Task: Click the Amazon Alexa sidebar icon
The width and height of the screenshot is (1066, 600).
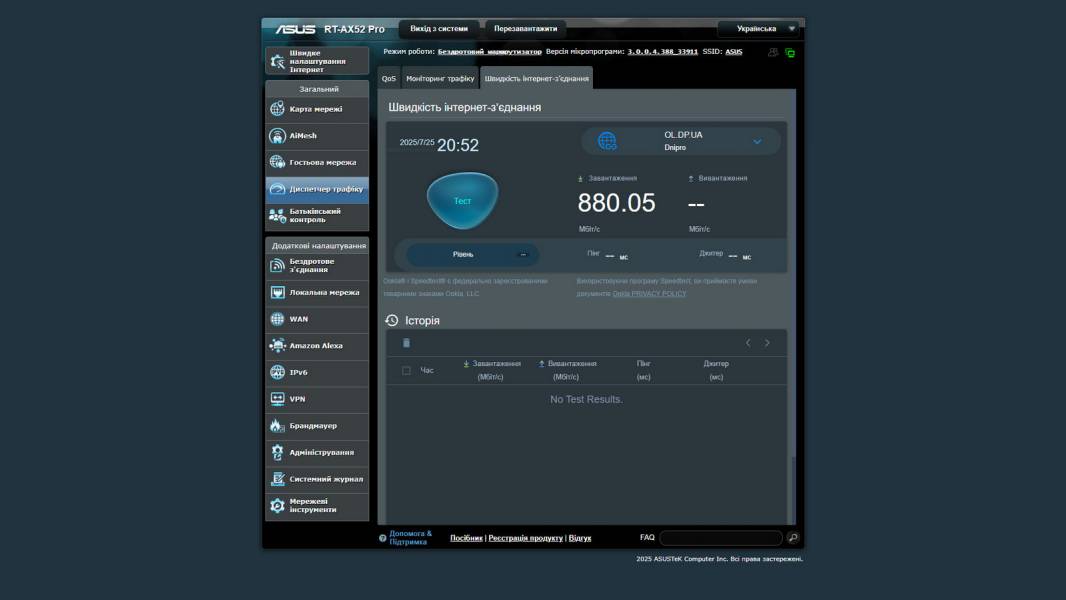Action: point(277,346)
